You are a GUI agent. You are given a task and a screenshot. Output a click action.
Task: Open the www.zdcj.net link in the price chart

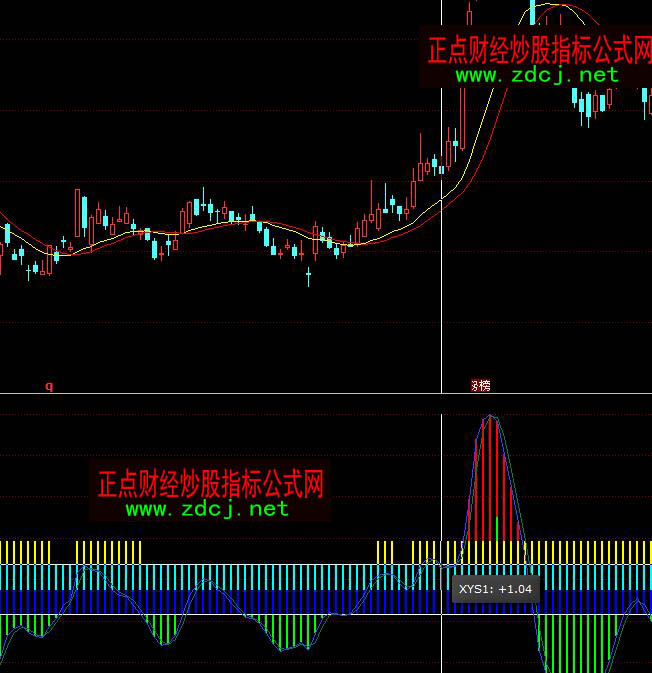[537, 75]
